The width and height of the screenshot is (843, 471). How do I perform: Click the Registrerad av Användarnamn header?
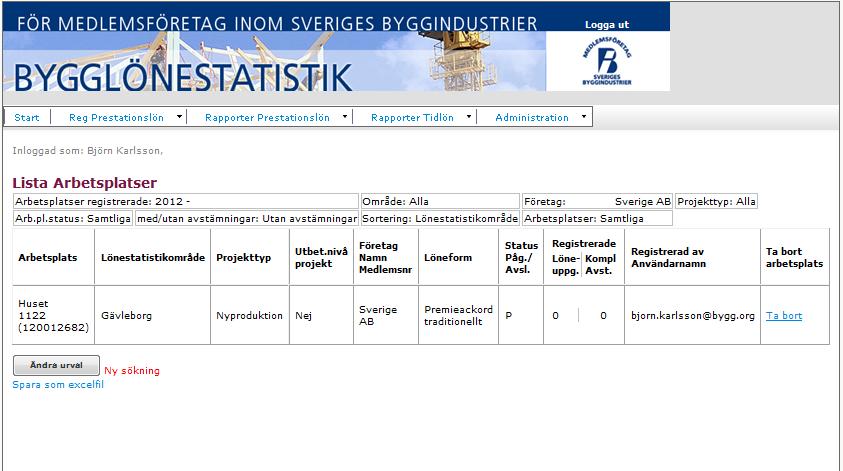pos(692,257)
